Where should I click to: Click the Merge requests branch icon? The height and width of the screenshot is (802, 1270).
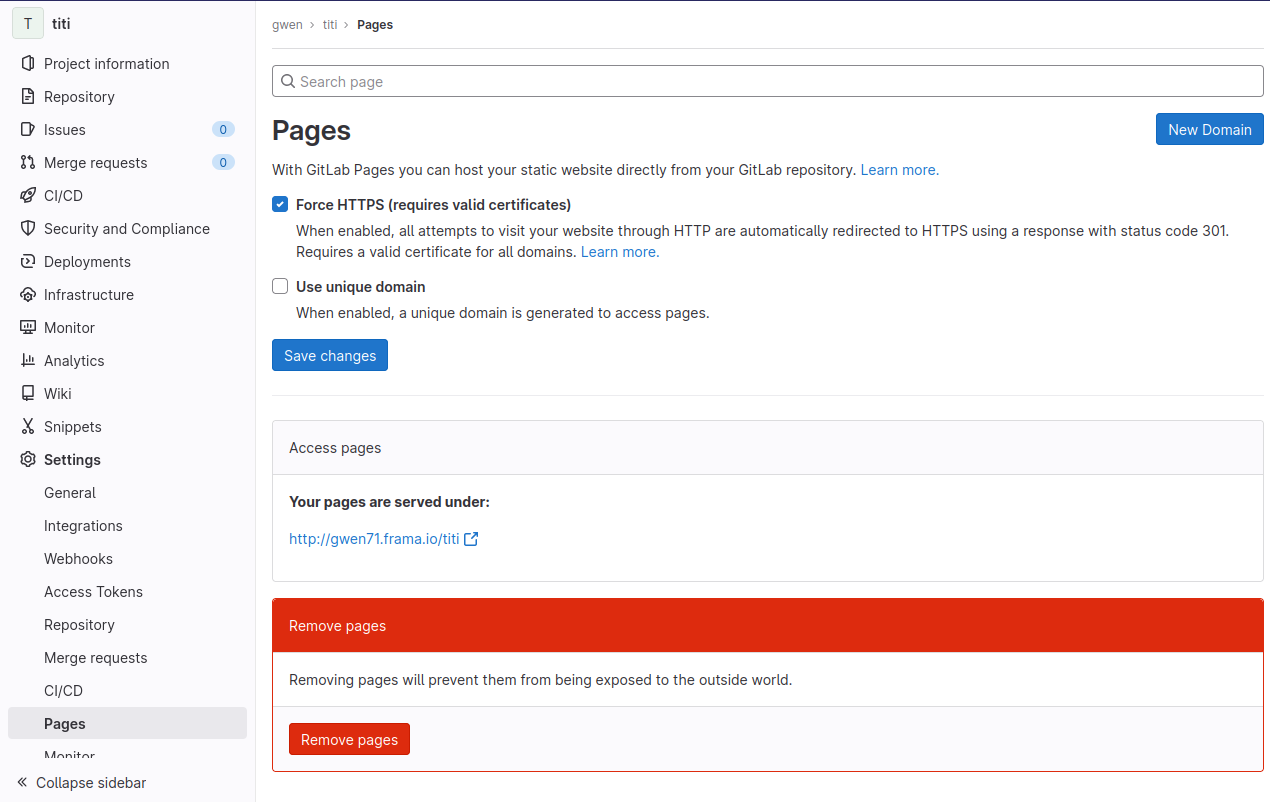click(x=28, y=163)
